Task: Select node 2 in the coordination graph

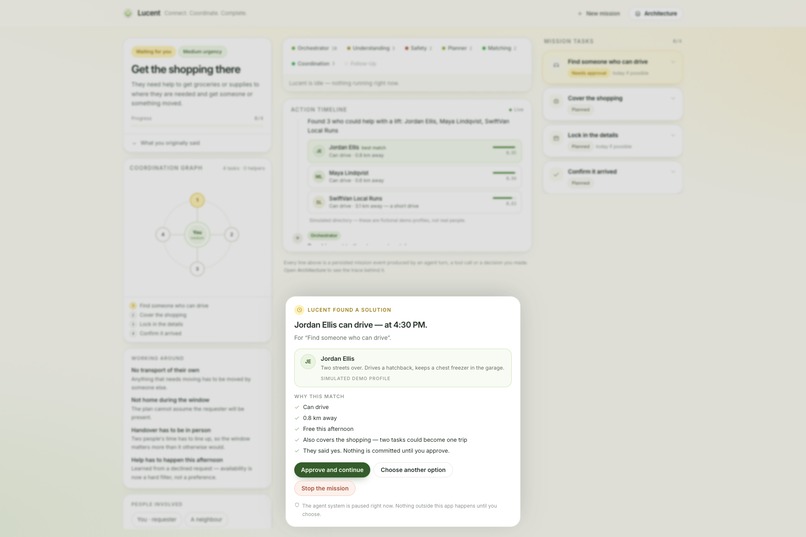Action: pyautogui.click(x=231, y=234)
